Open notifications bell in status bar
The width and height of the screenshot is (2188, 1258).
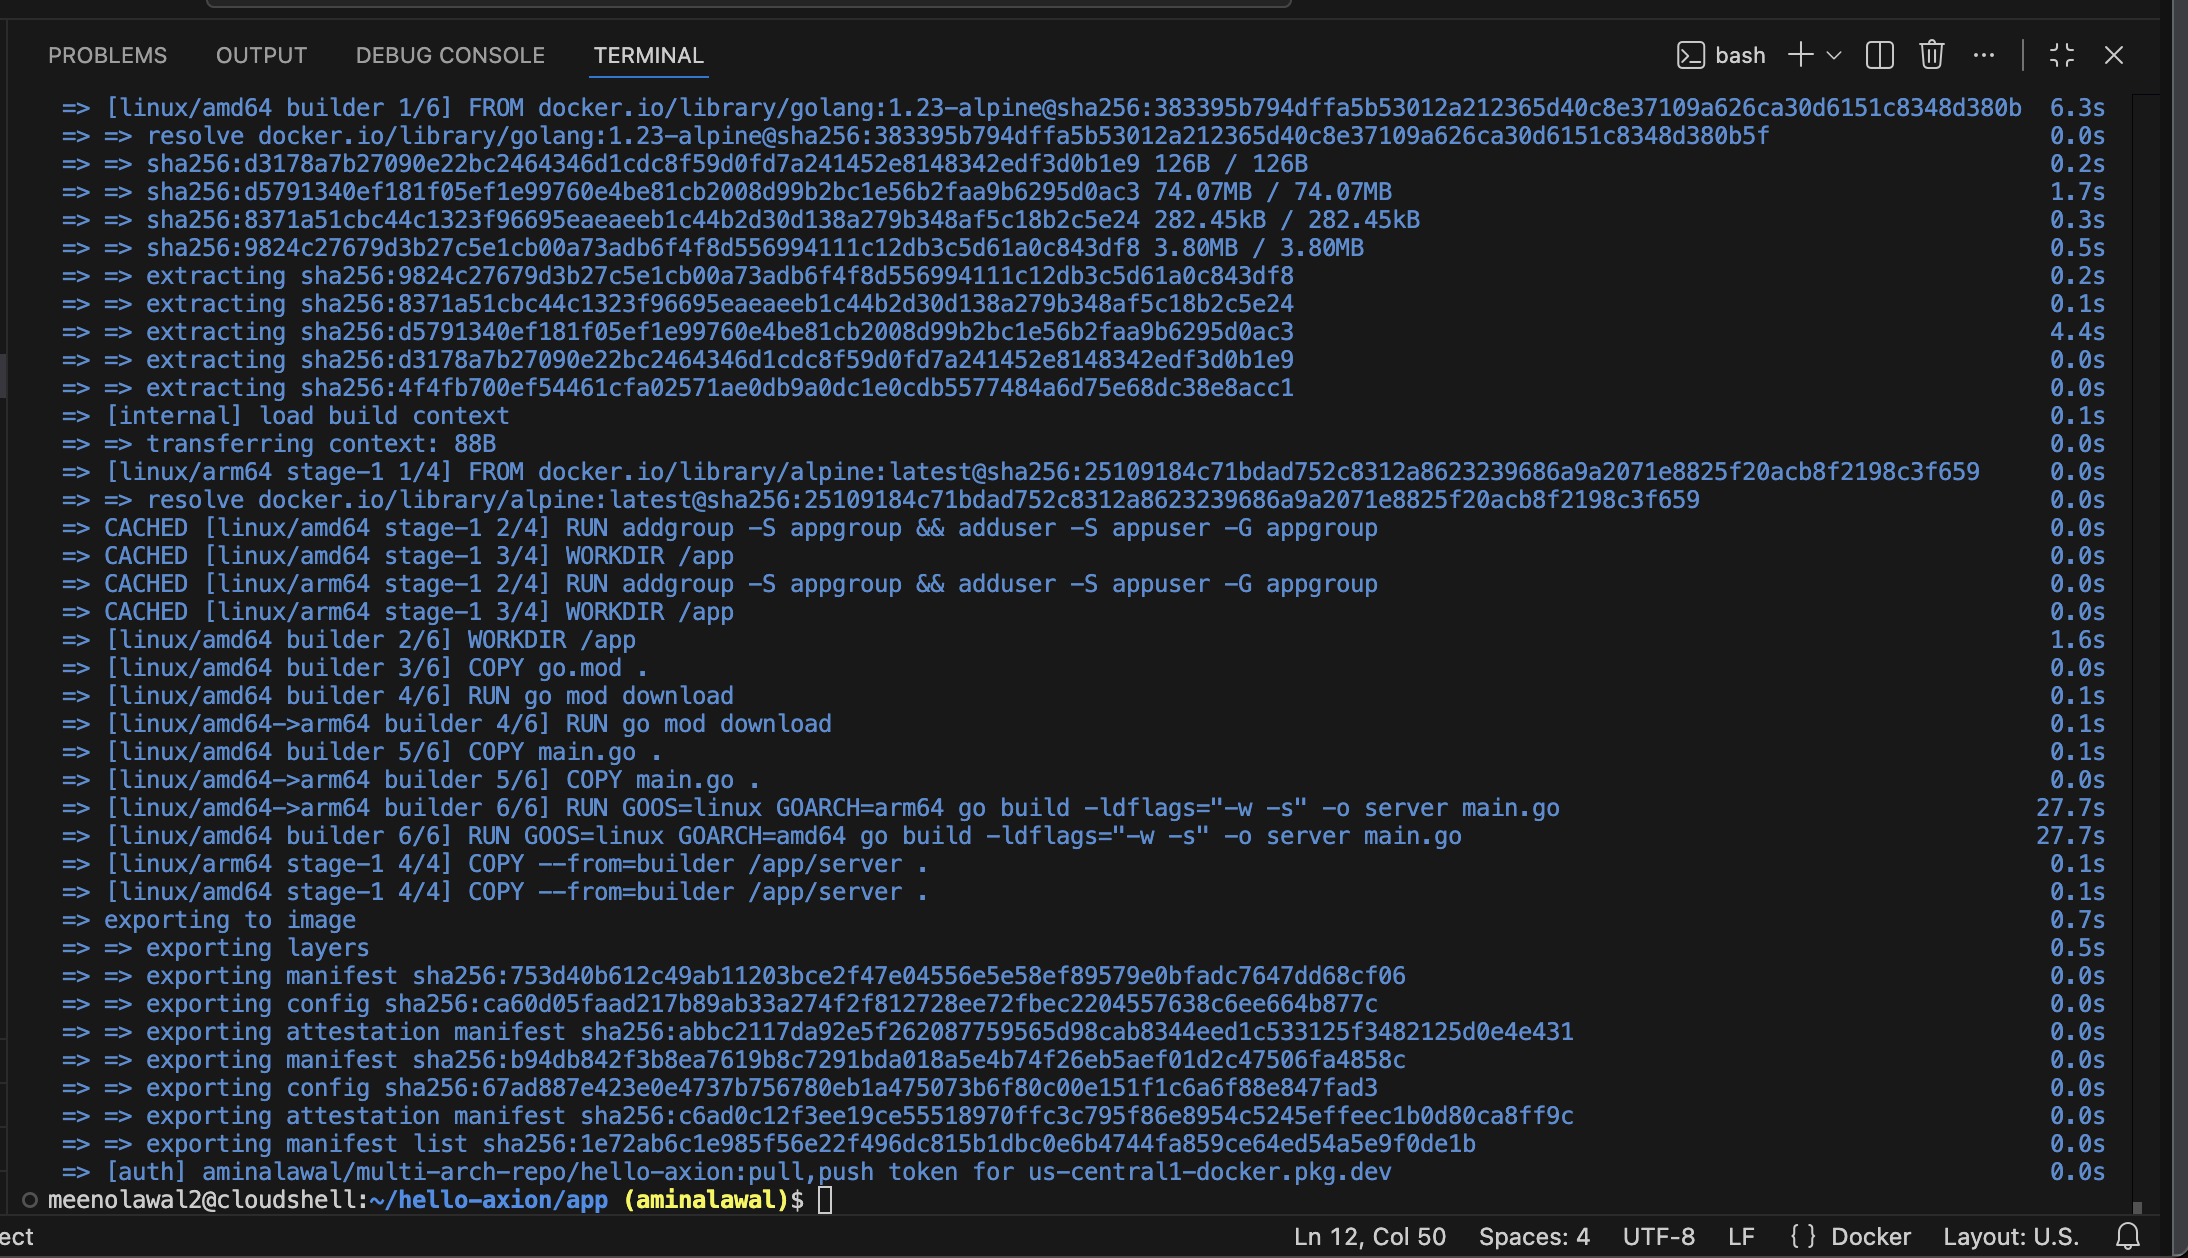click(x=2128, y=1237)
